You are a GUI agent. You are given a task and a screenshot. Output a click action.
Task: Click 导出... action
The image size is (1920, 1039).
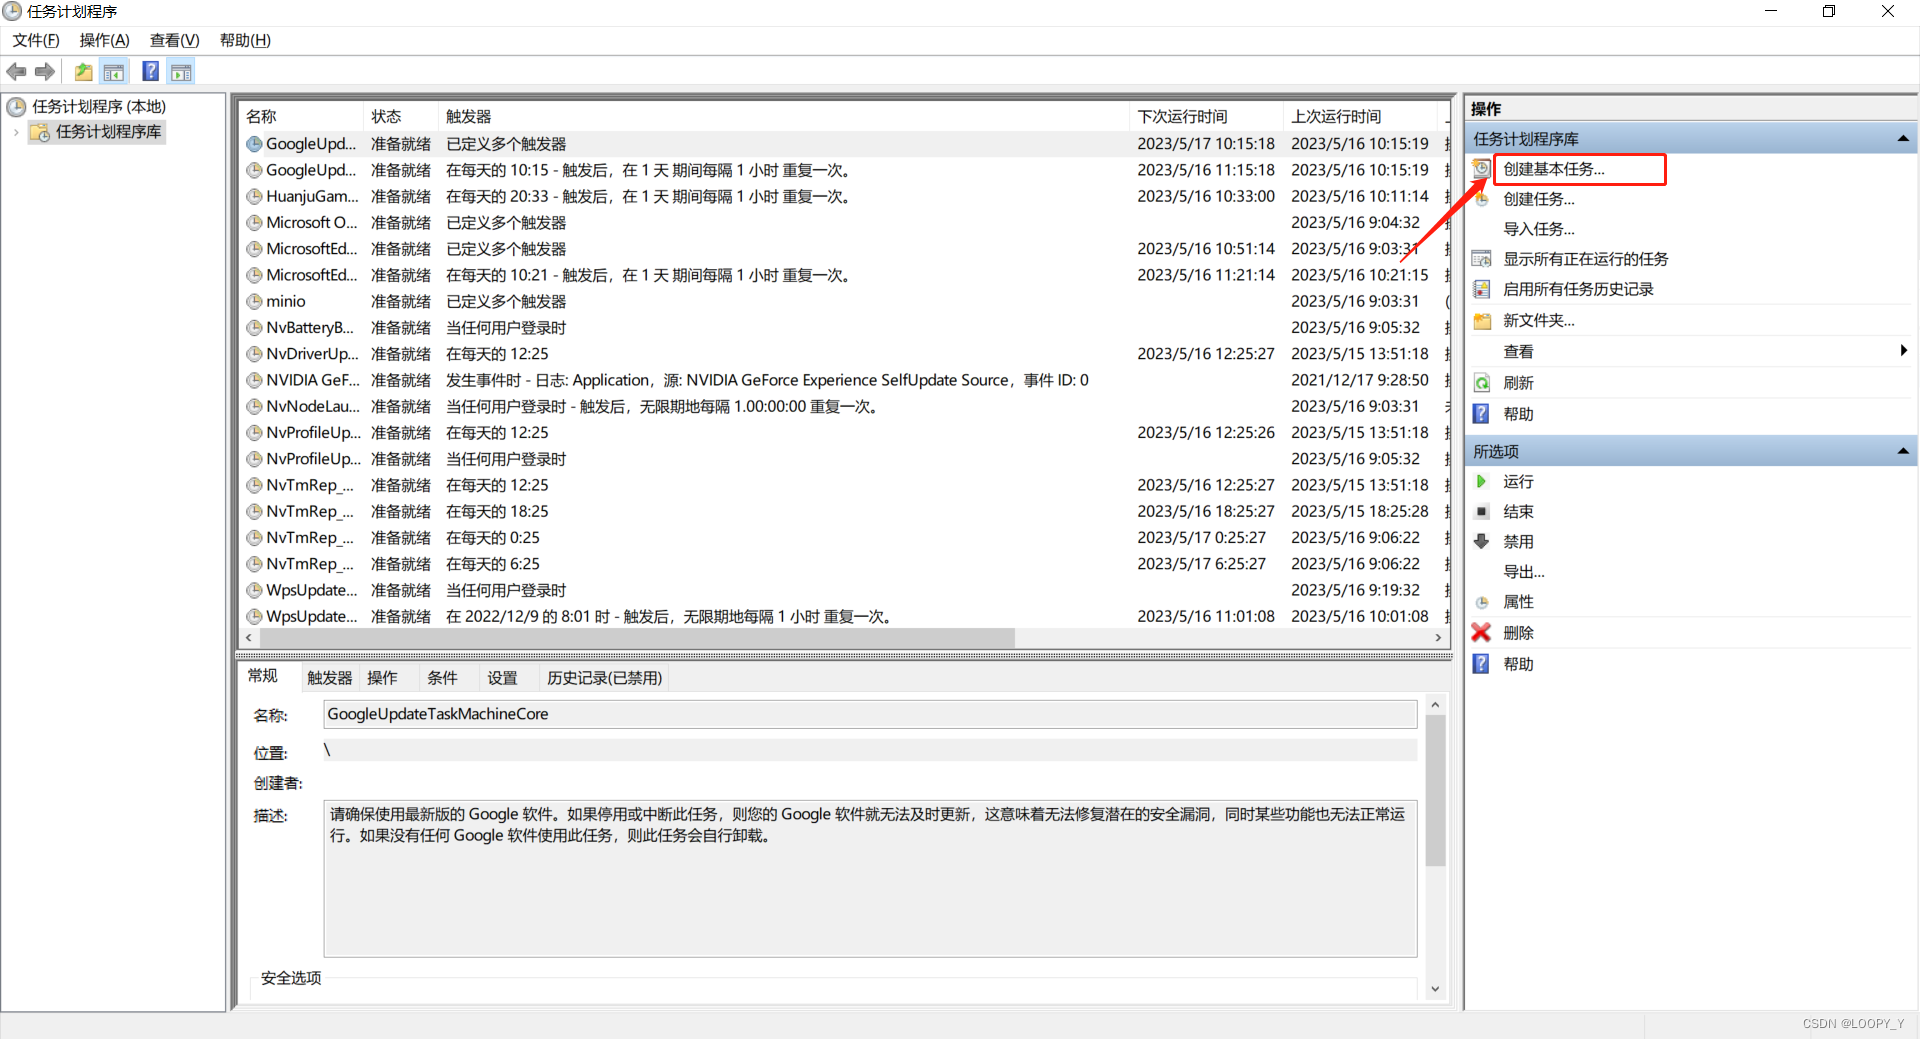(1524, 572)
